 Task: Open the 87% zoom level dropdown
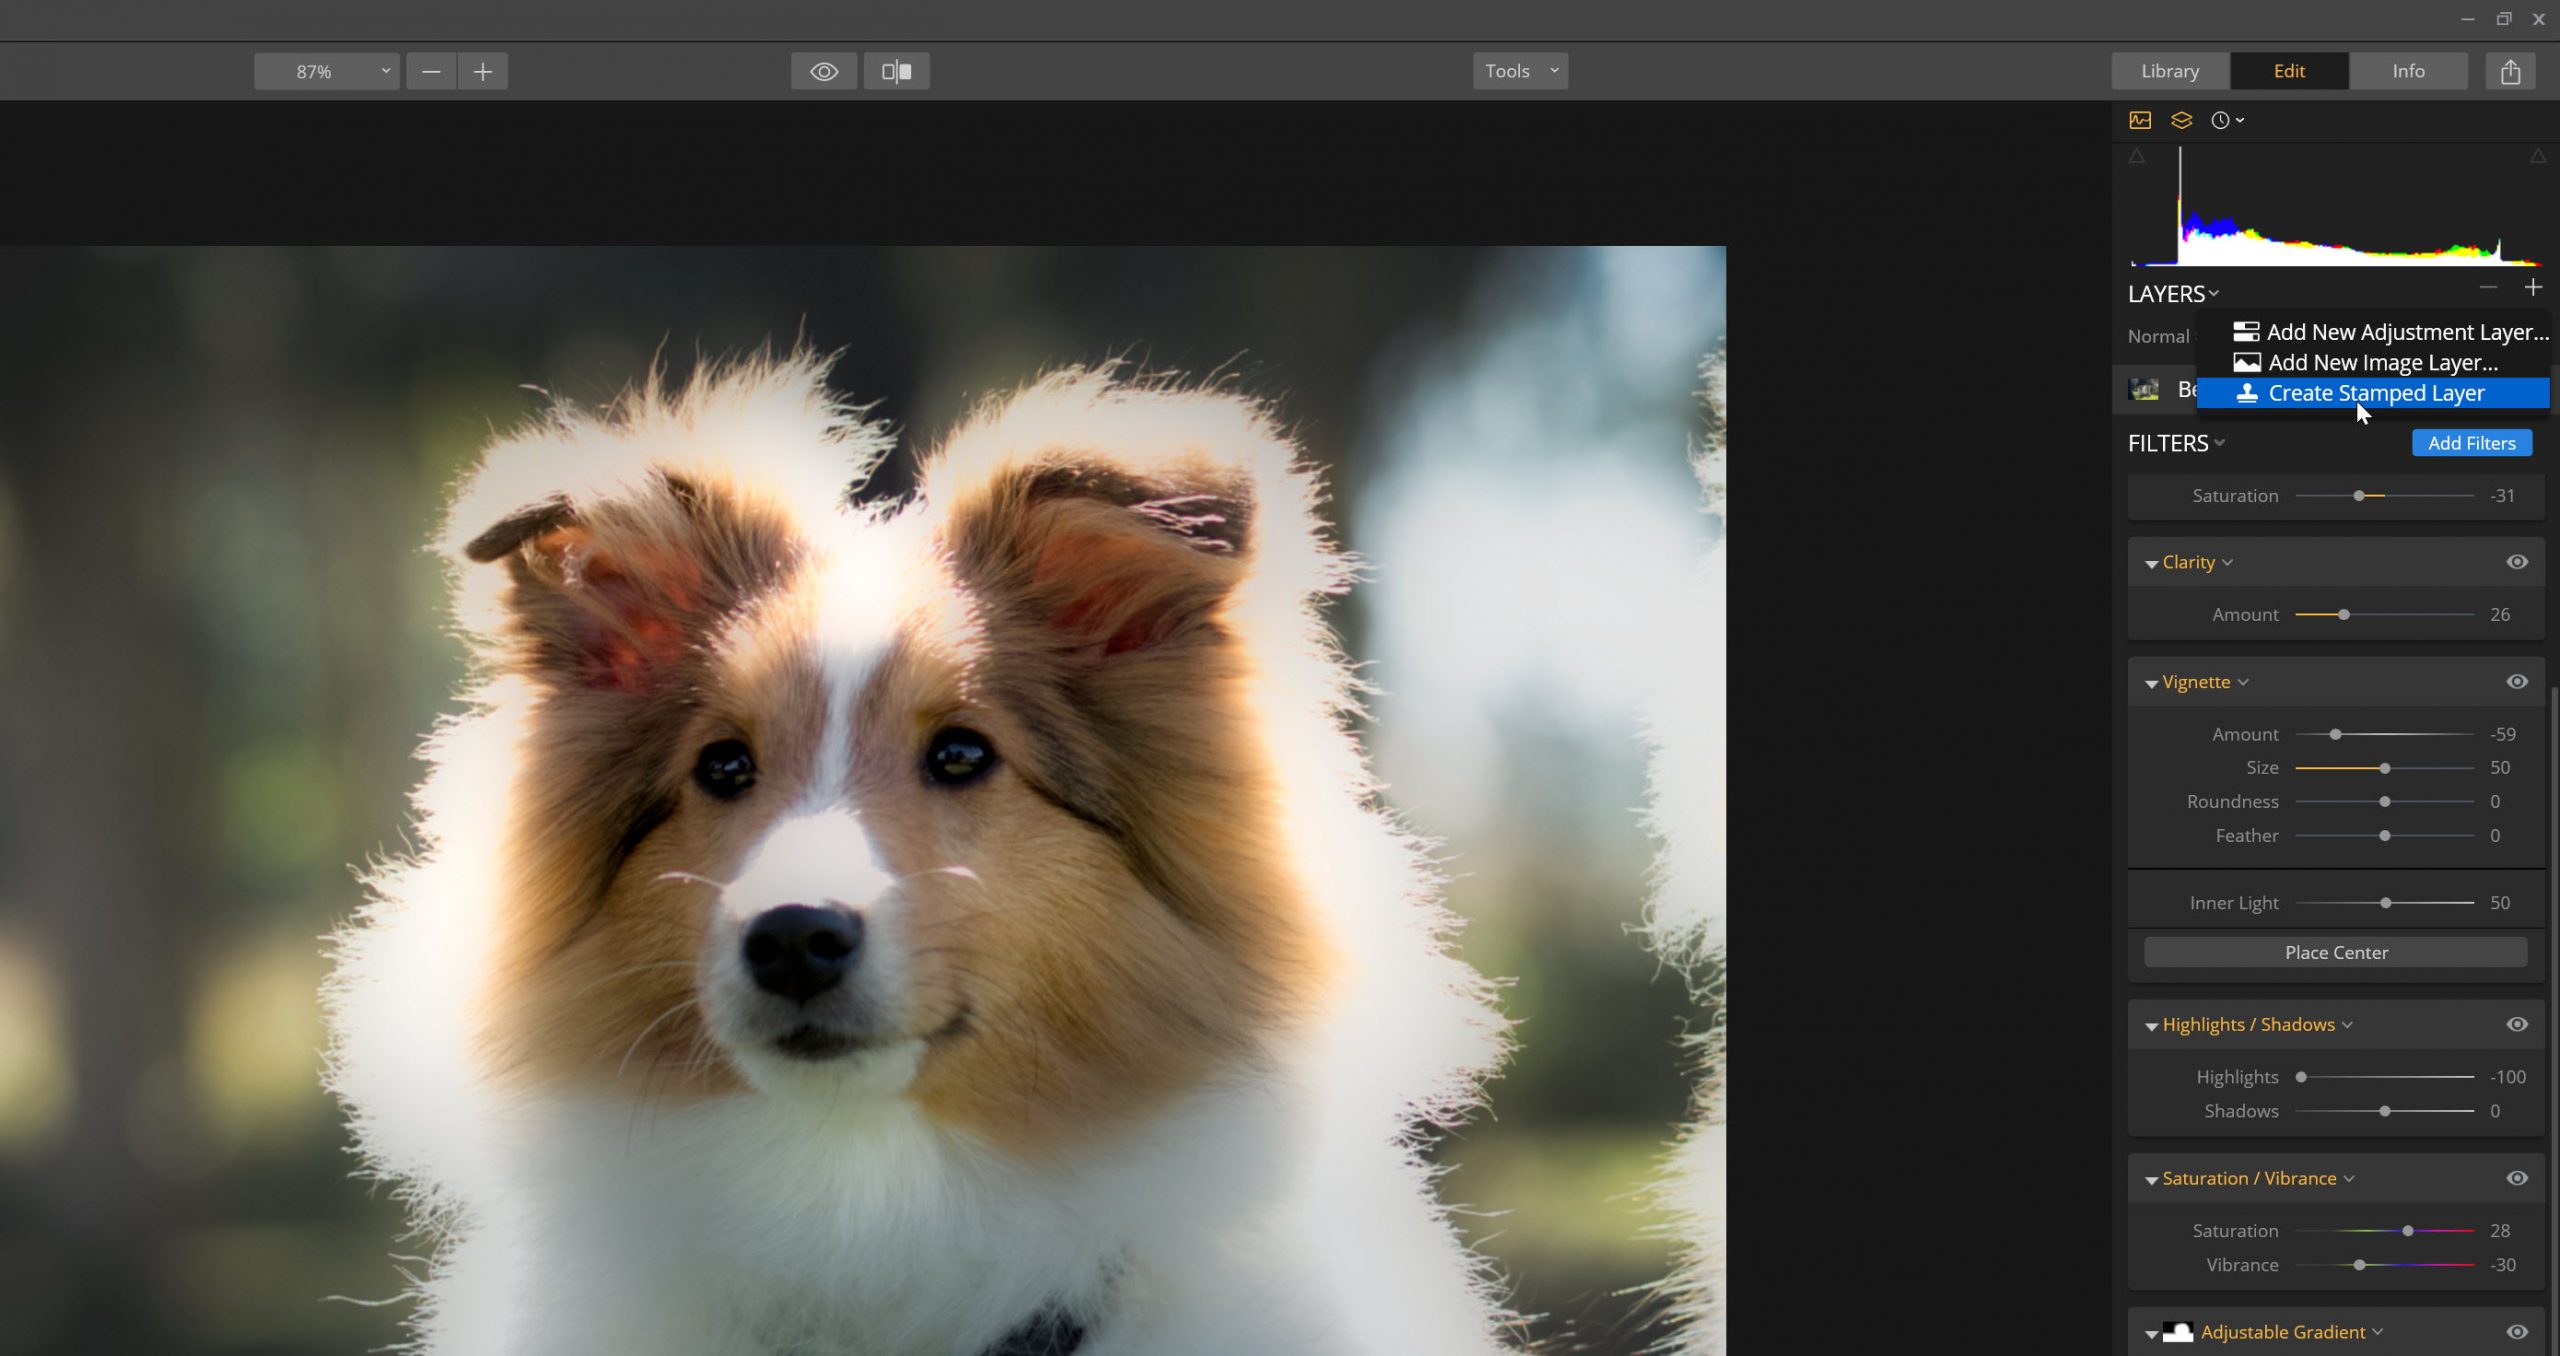pos(327,71)
